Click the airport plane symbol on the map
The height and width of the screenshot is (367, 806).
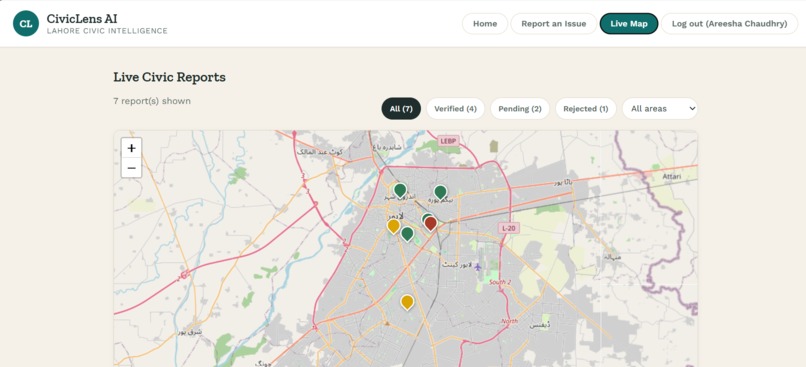pos(478,267)
